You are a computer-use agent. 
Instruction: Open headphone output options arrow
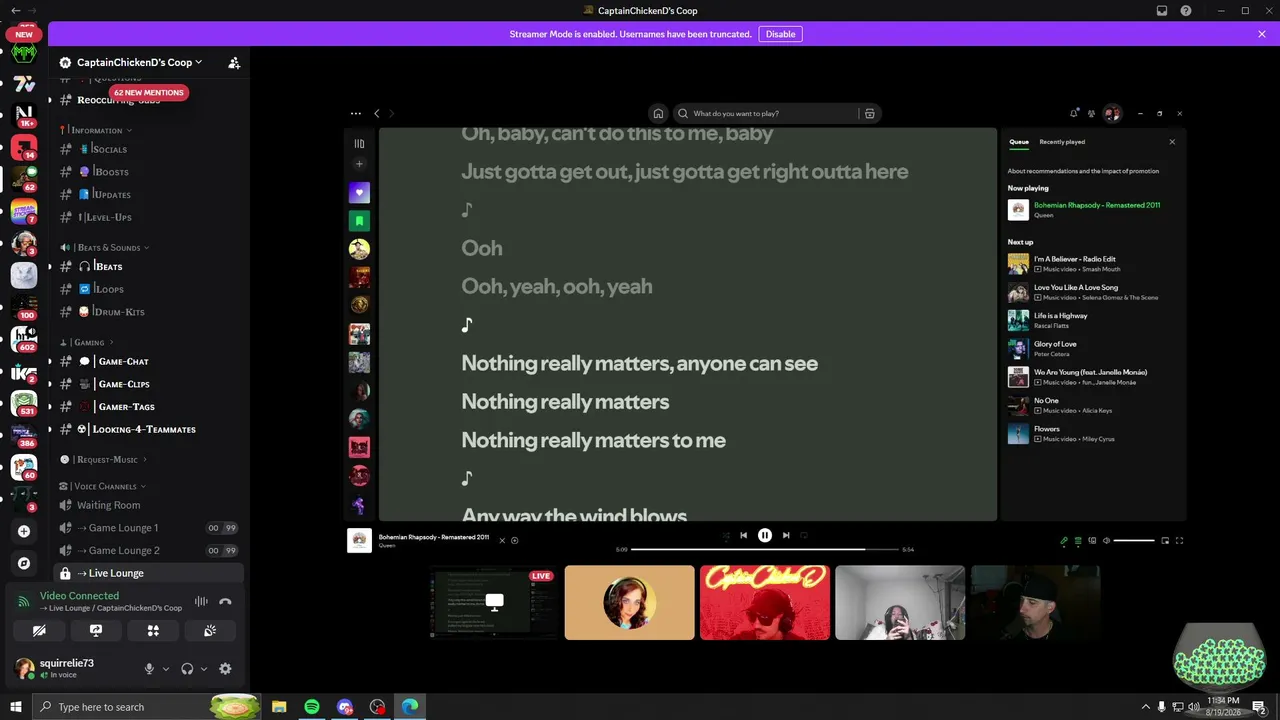point(204,669)
